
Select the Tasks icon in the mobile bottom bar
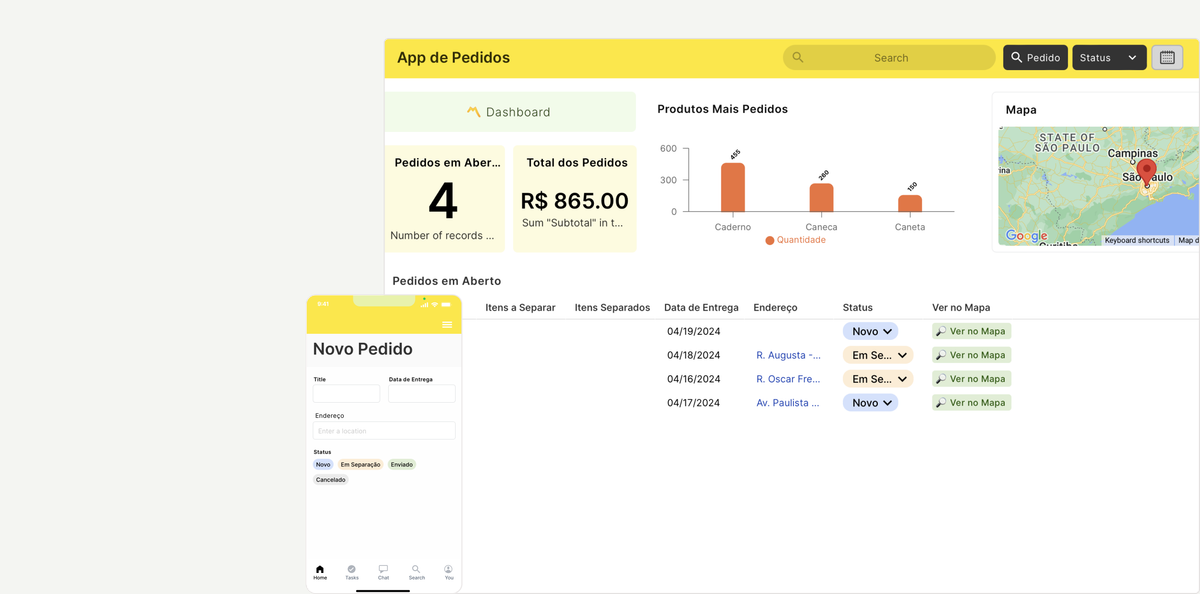351,570
